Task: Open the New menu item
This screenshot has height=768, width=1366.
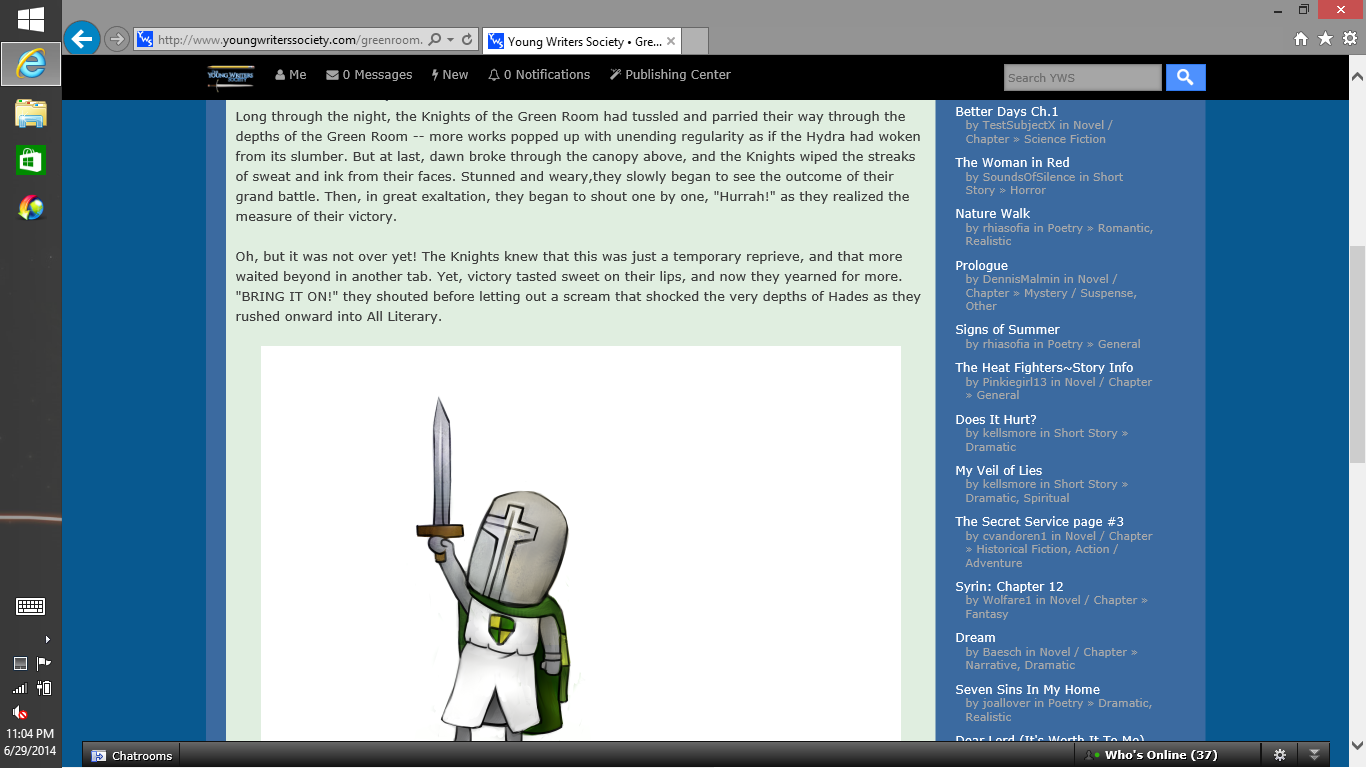Action: tap(450, 75)
